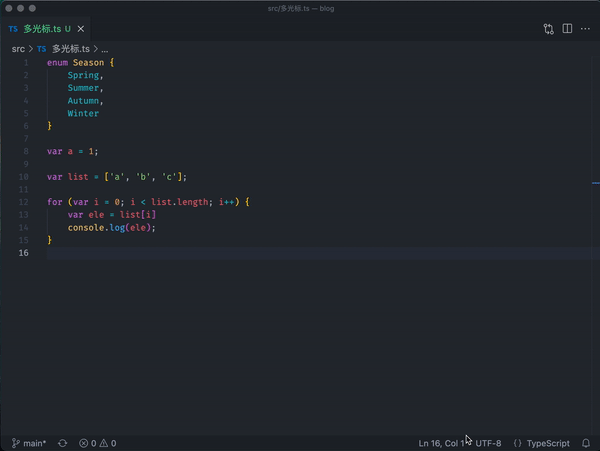Click the ele variable on line 13
The width and height of the screenshot is (600, 451).
coord(96,215)
